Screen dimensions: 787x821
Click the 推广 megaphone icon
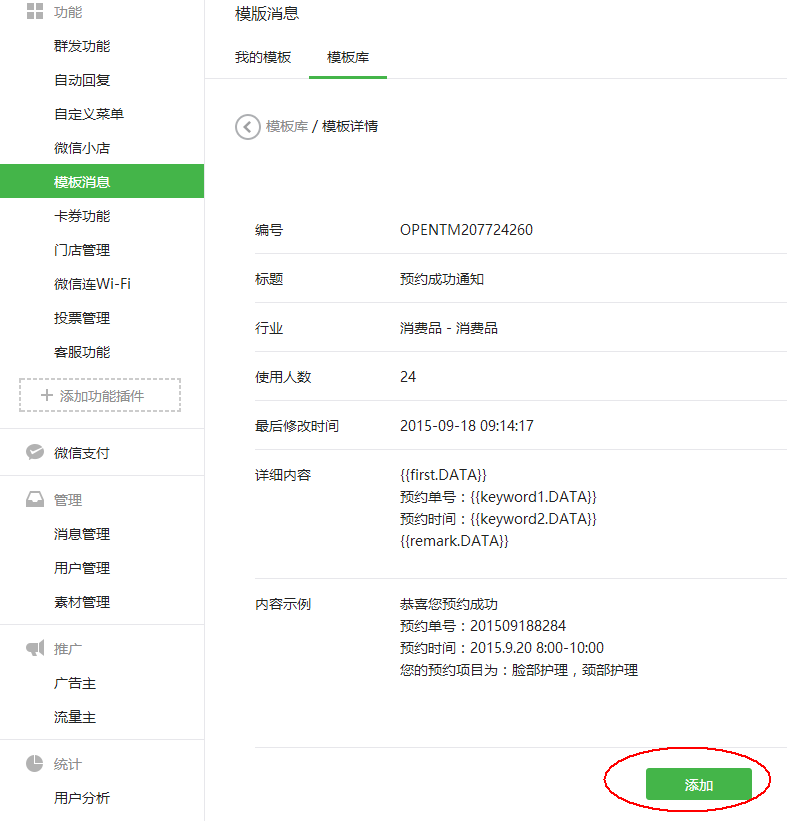[x=35, y=648]
